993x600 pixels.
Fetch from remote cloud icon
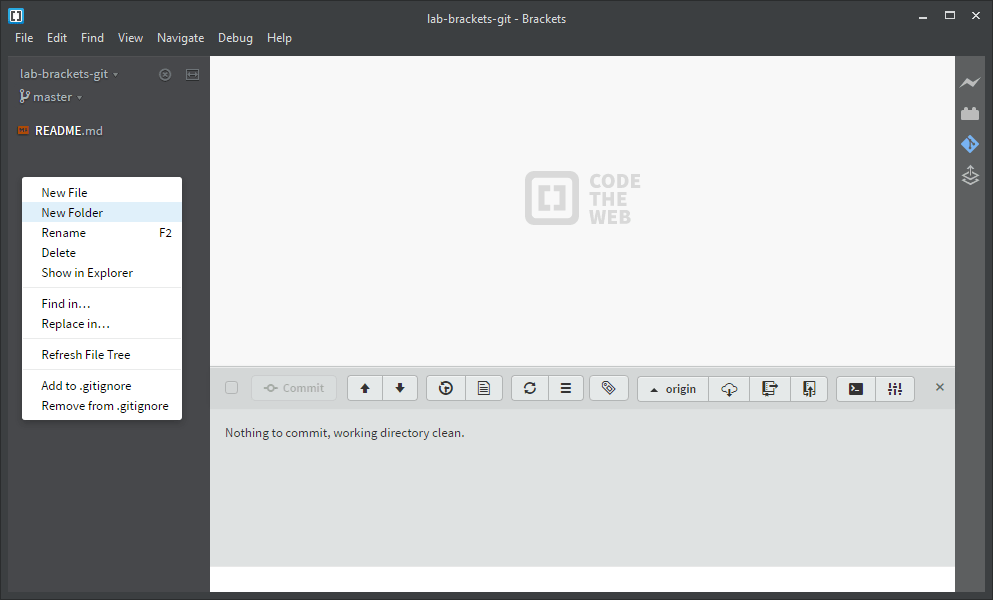coord(729,388)
